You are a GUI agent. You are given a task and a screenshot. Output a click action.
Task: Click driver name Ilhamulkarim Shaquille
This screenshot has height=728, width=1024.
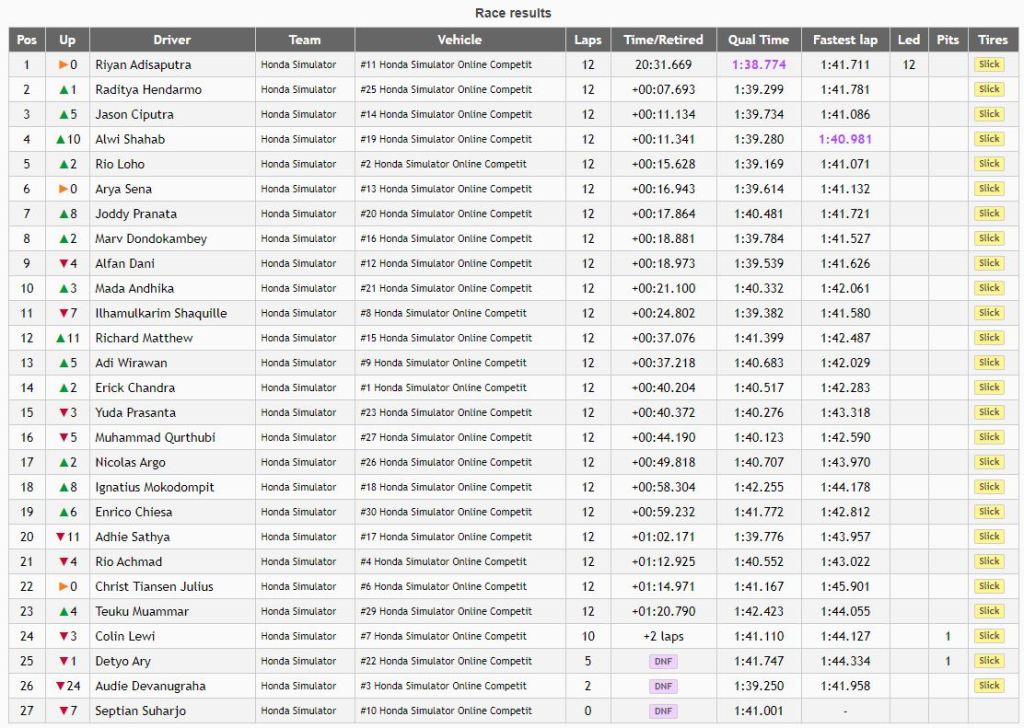point(161,313)
